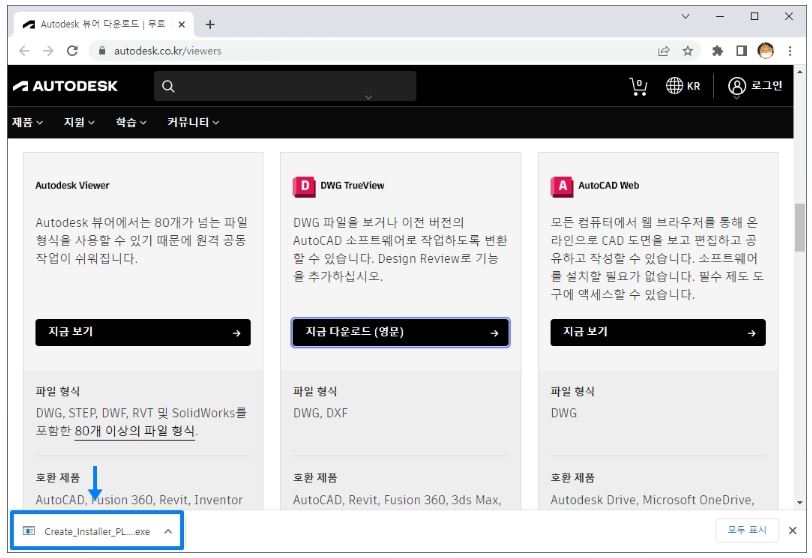Image resolution: width=812 pixels, height=558 pixels.
Task: Share this page via share icon
Action: coord(663,51)
